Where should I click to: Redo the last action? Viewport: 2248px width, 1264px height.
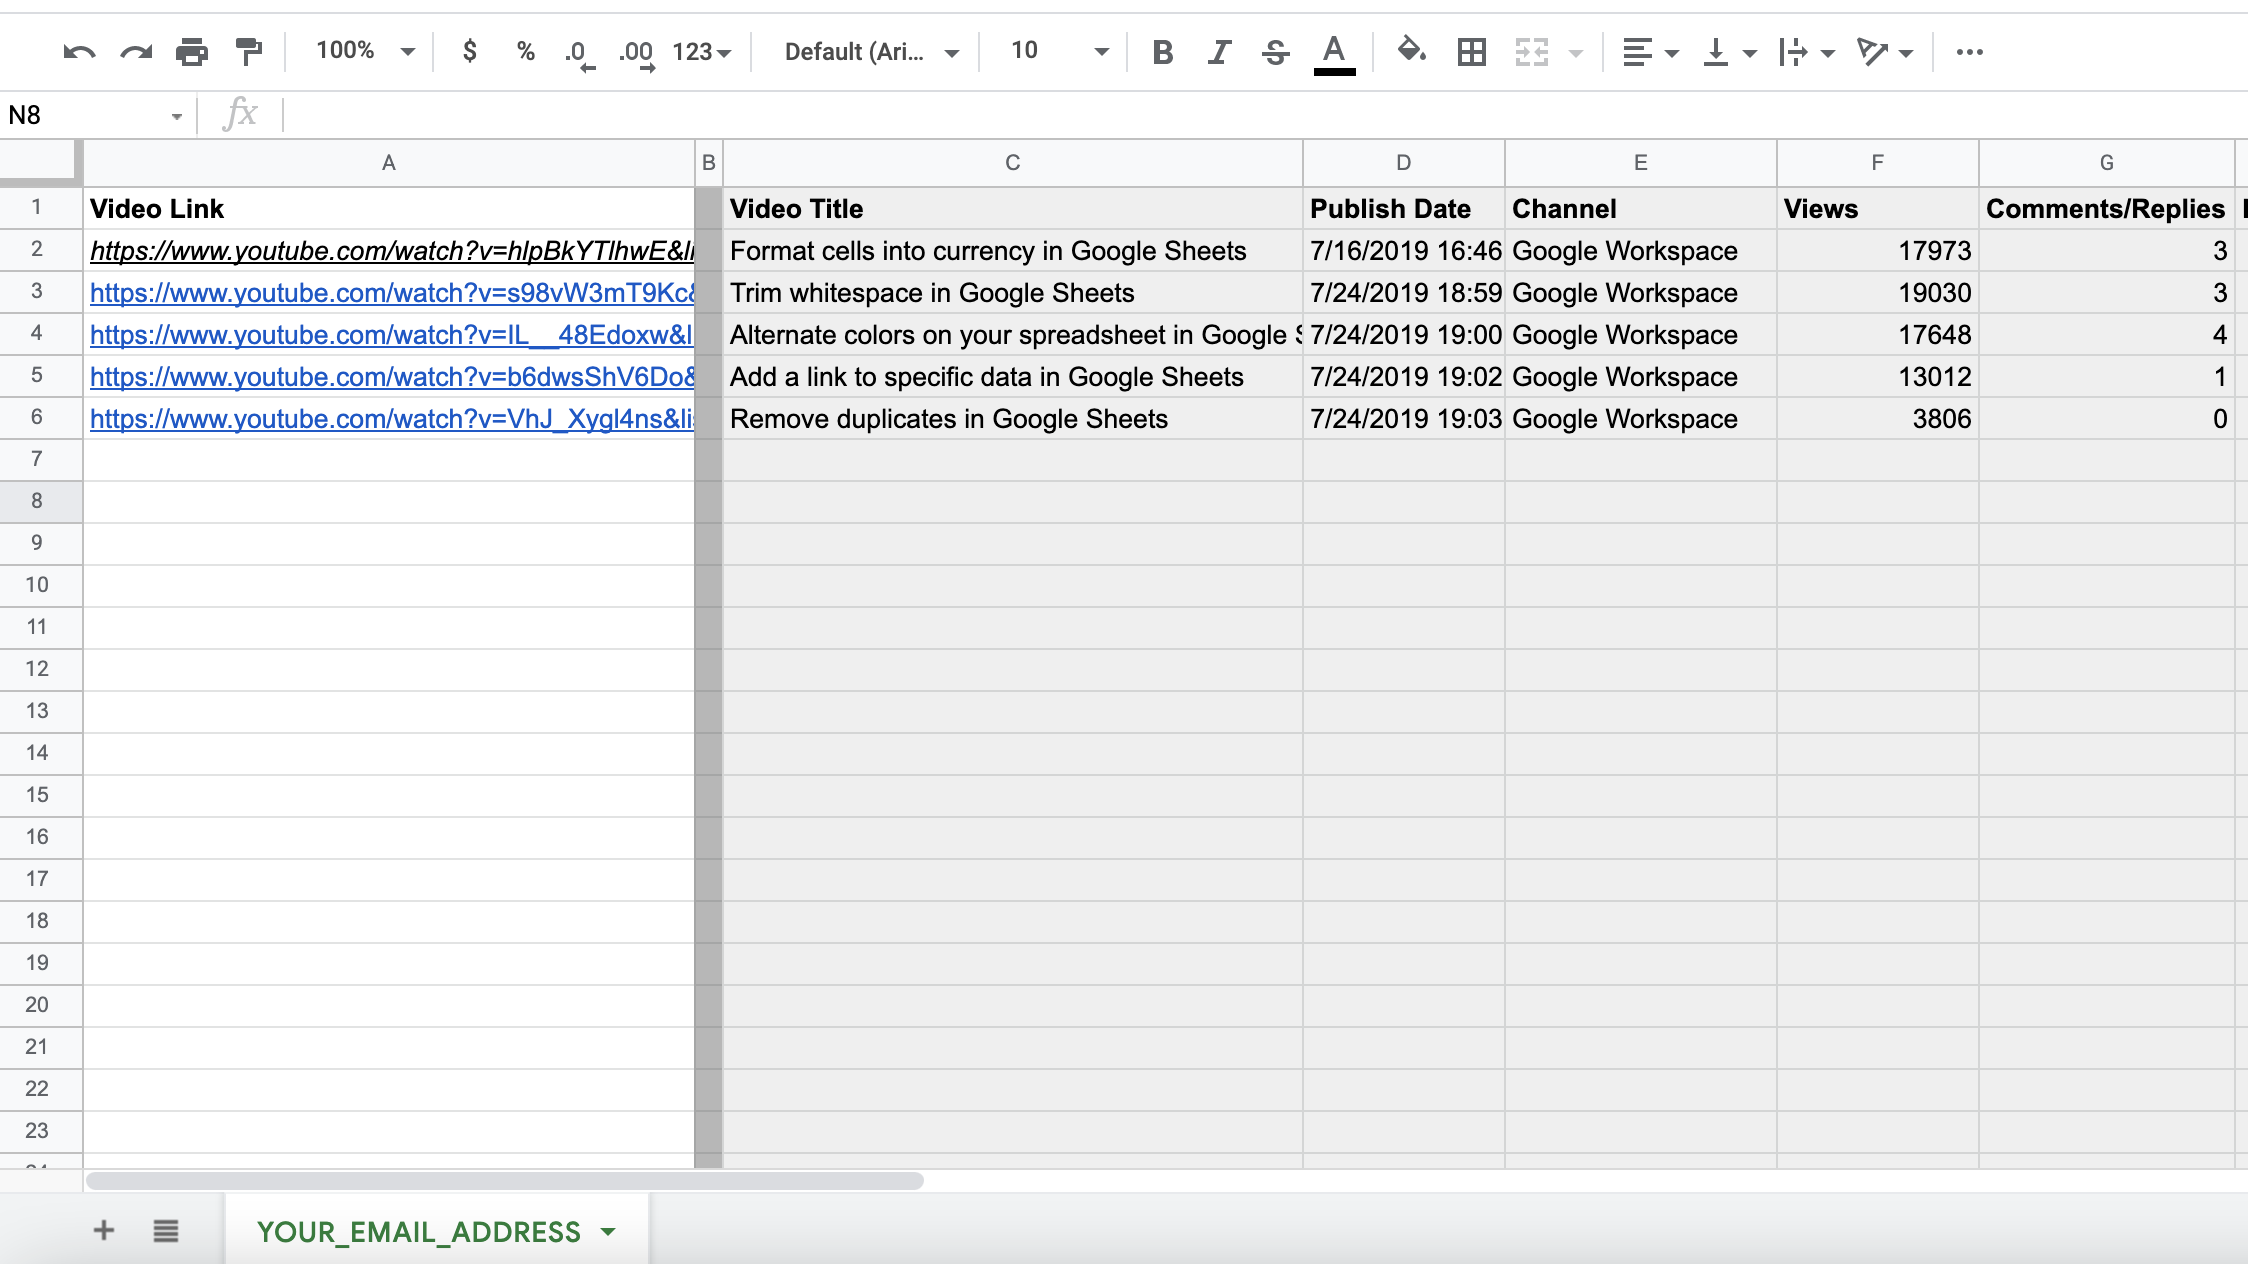point(134,52)
